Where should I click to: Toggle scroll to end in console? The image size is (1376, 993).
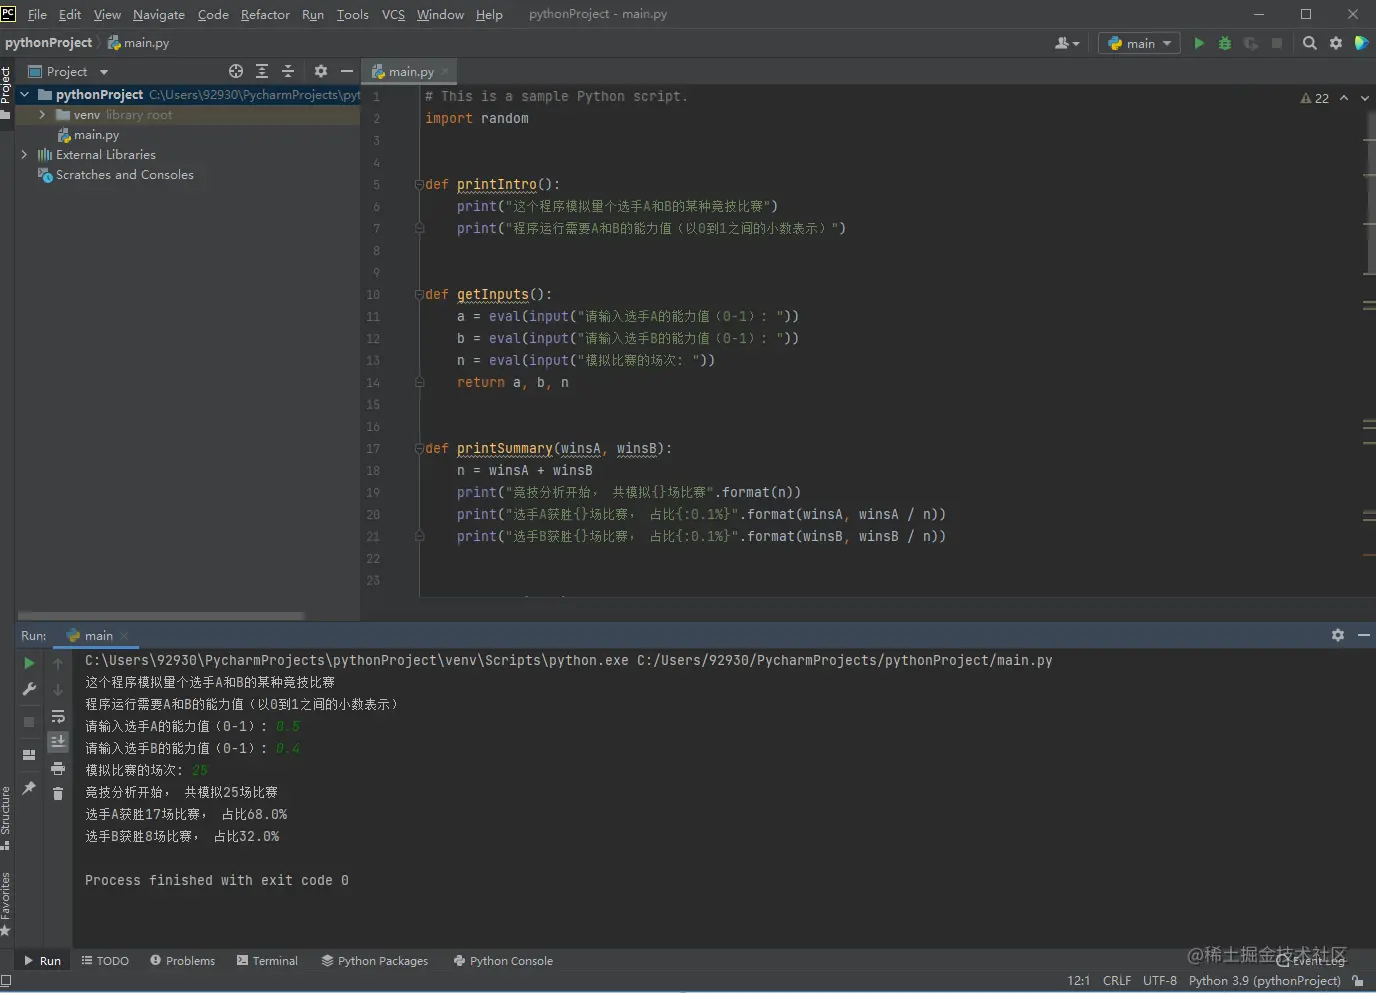pos(58,742)
